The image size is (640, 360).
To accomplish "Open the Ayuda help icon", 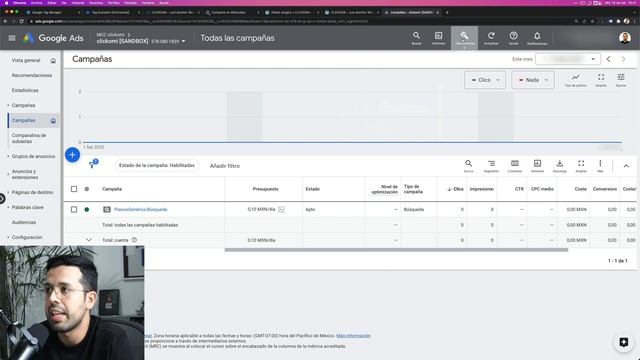I will (x=513, y=38).
